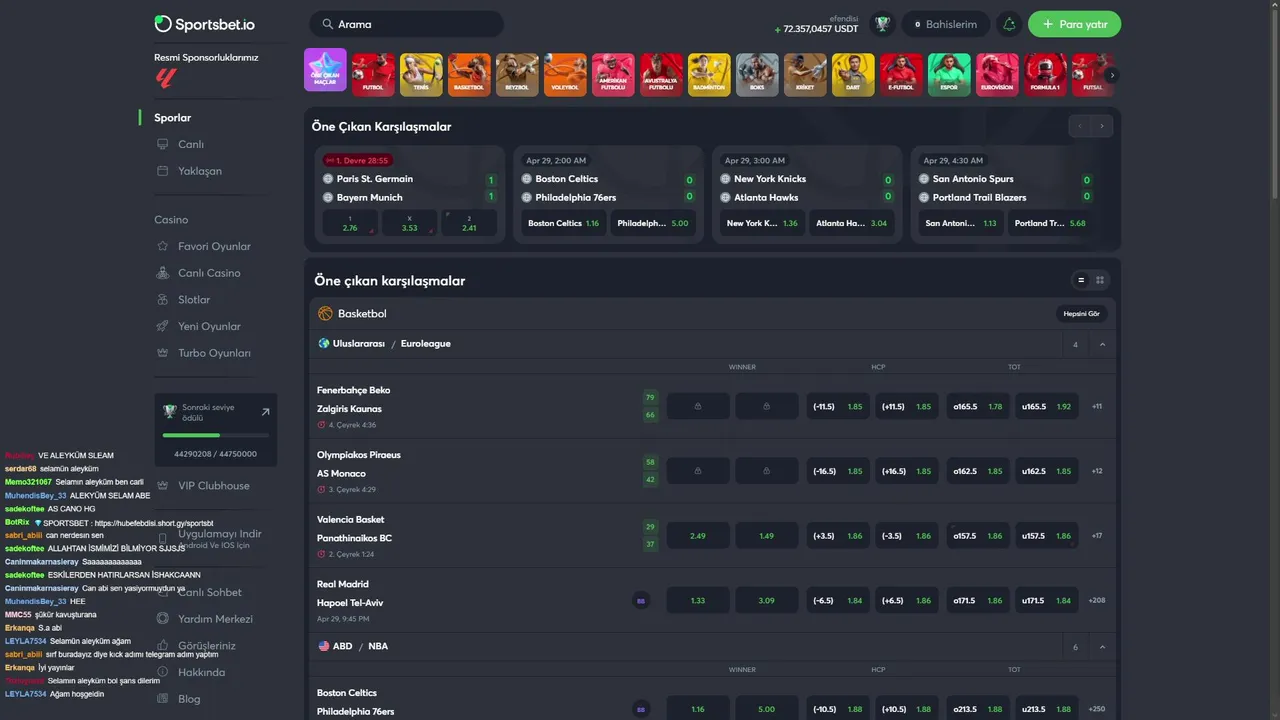Collapse the ABD / NBA league section
The width and height of the screenshot is (1280, 720).
click(x=1102, y=647)
